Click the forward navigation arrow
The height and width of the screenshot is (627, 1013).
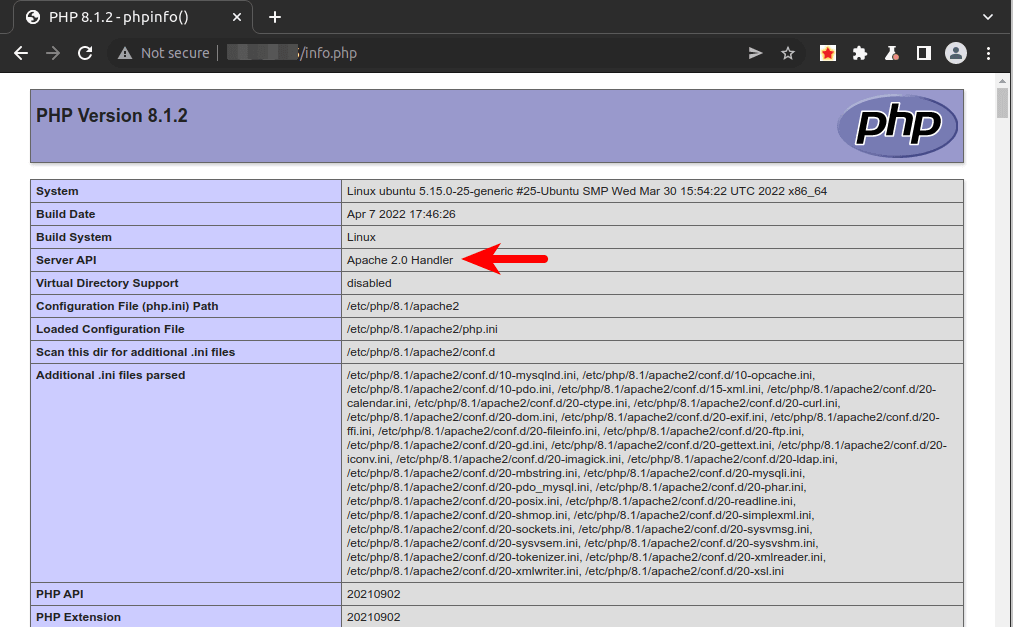coord(53,53)
